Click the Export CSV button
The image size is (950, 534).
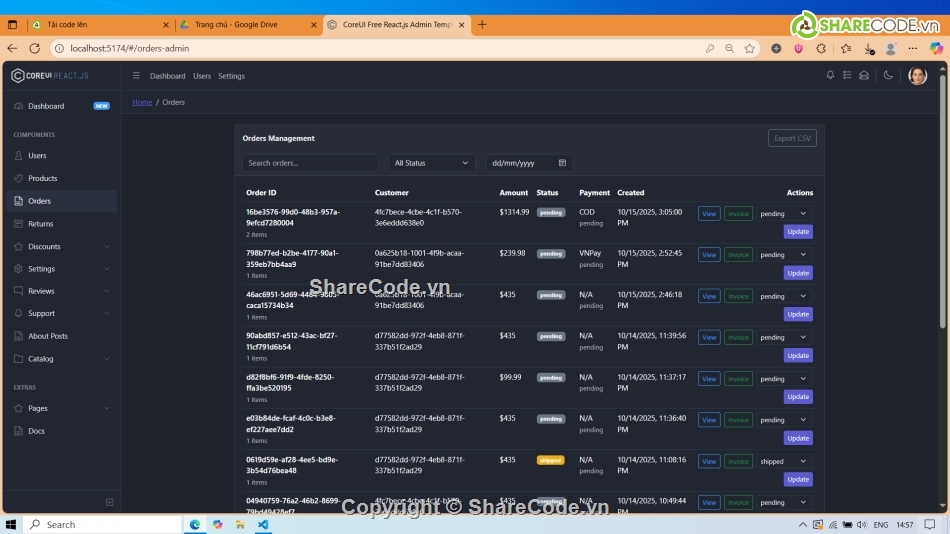coord(792,138)
